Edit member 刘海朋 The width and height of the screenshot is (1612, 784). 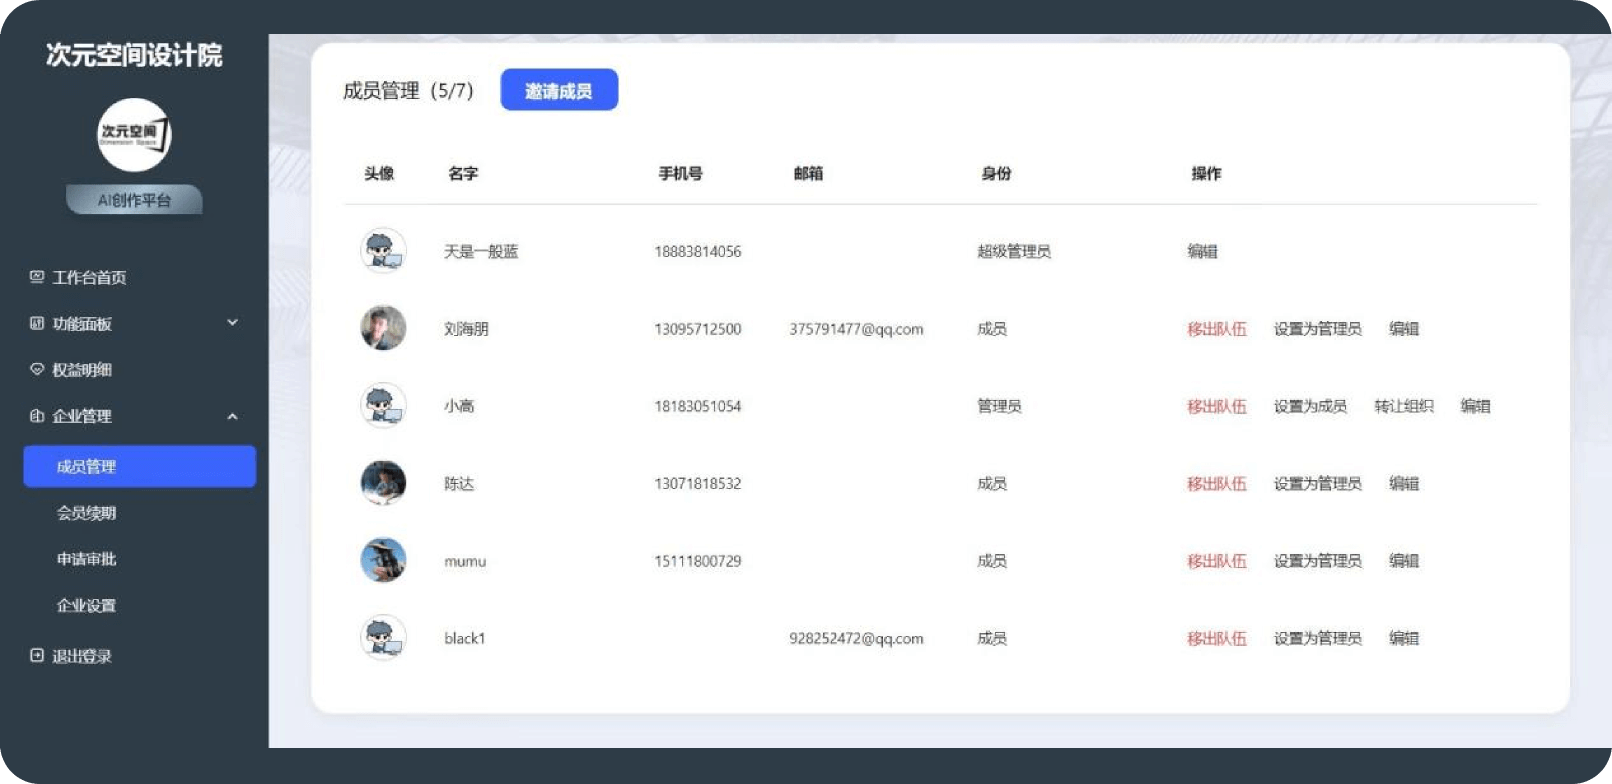click(1404, 328)
